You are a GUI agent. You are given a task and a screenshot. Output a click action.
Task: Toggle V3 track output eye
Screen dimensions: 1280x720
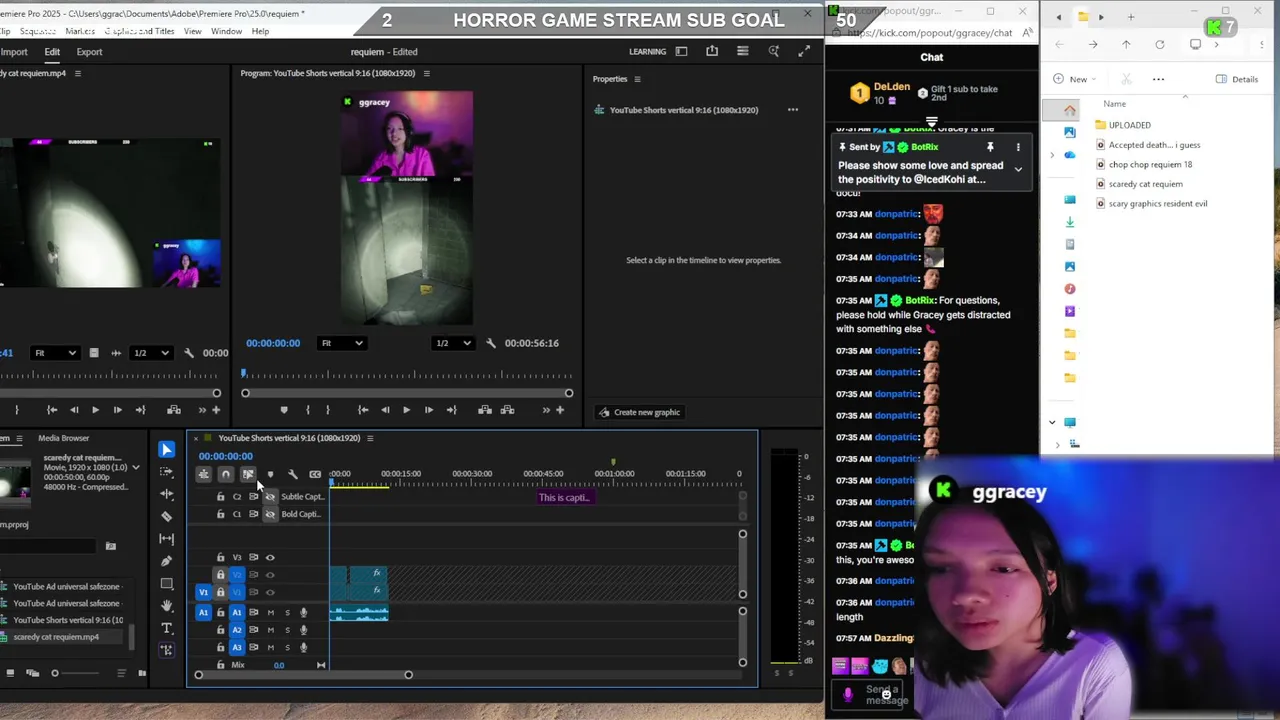pyautogui.click(x=270, y=557)
